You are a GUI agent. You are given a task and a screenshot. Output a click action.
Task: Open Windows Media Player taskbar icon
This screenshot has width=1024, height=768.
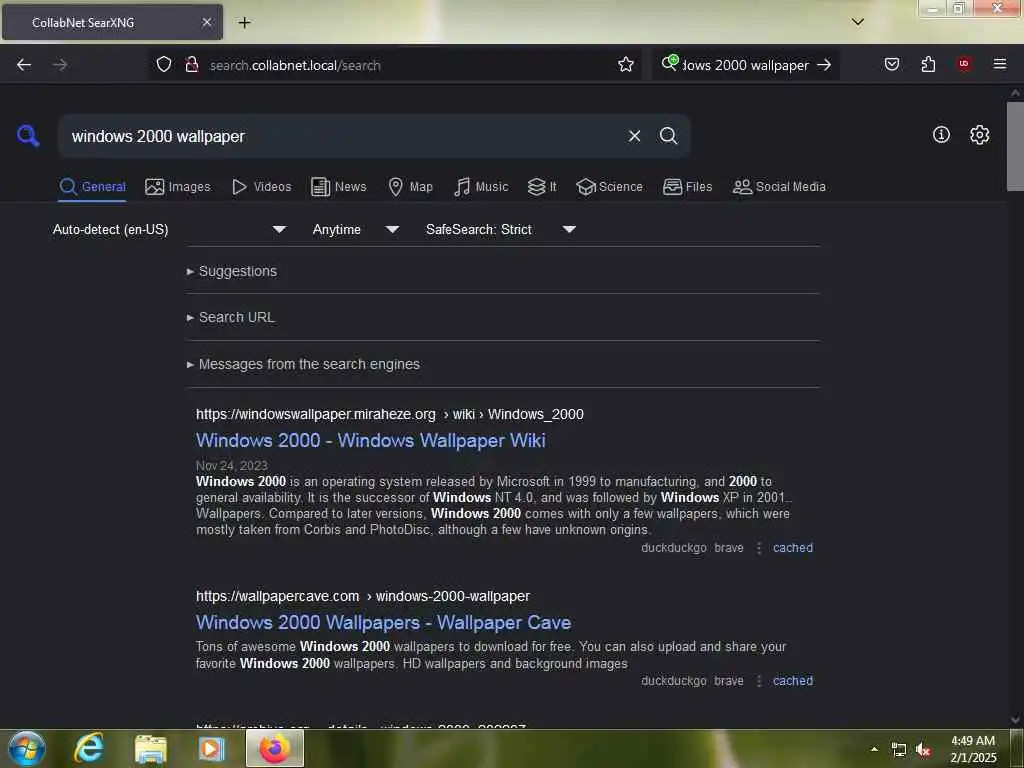(x=212, y=748)
